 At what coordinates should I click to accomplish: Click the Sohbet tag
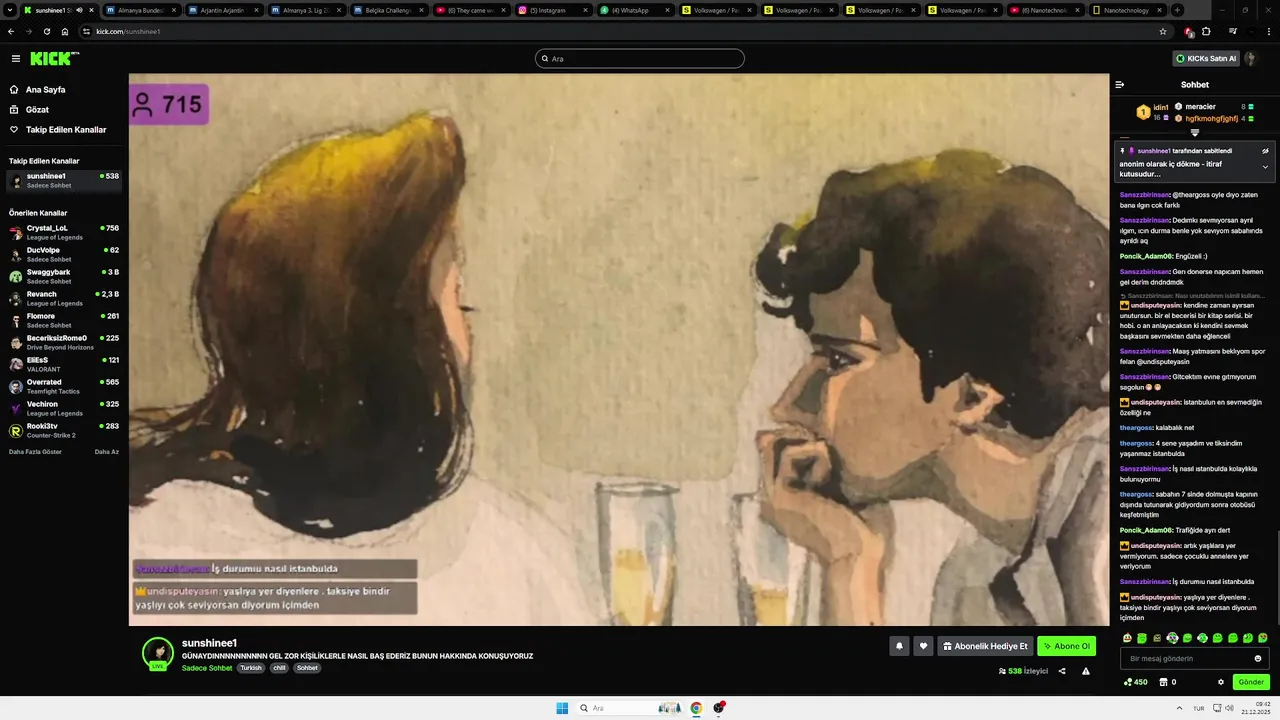[x=307, y=668]
